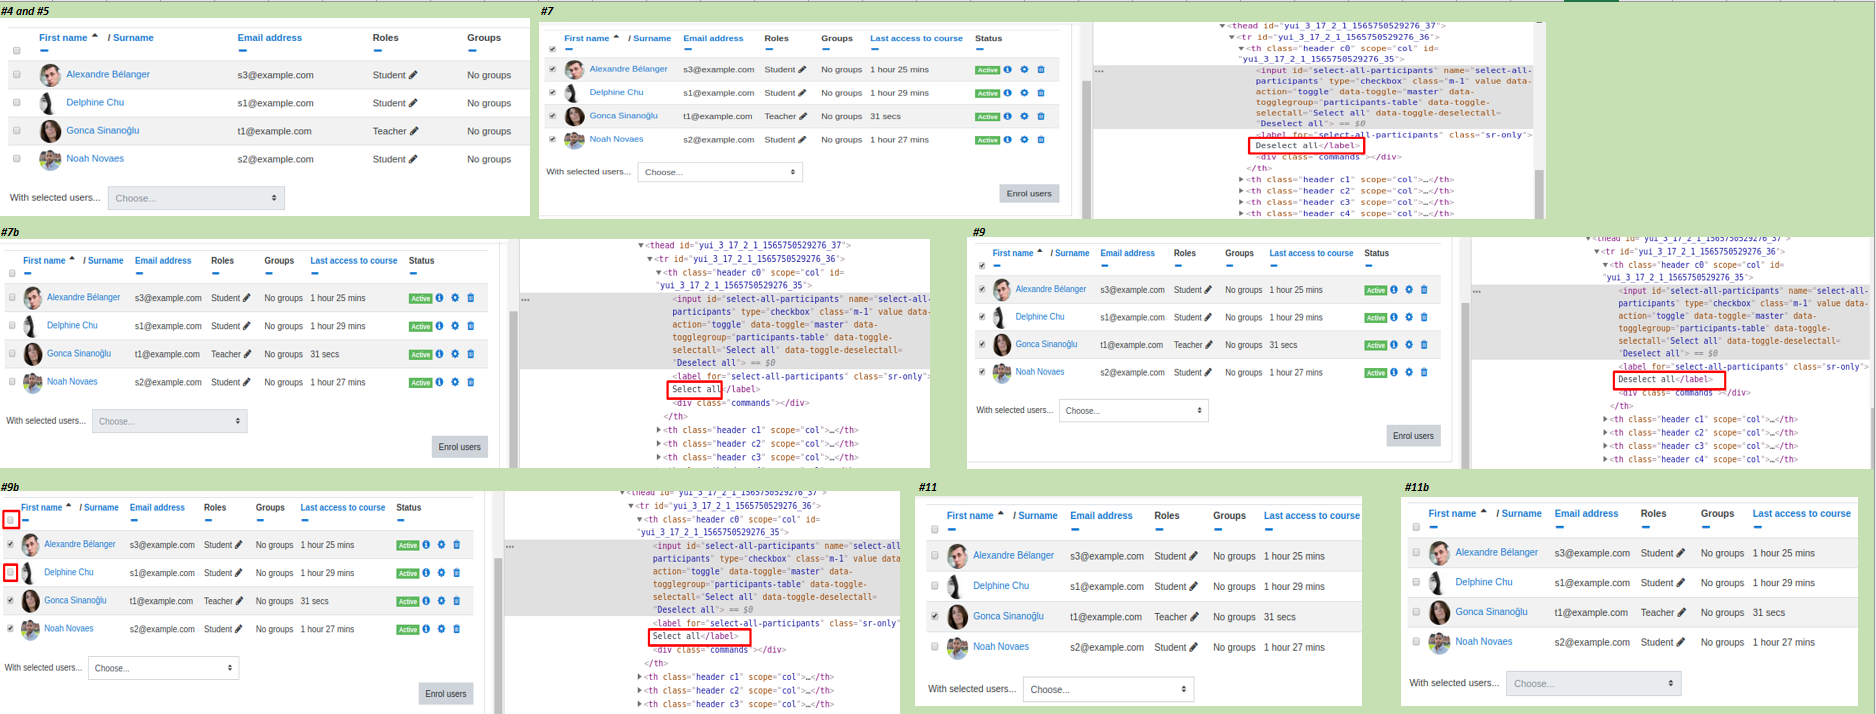1876x714 pixels.
Task: Uncheck Gonca Sinanoğlu's checkbox in panel #11
Action: tap(935, 617)
